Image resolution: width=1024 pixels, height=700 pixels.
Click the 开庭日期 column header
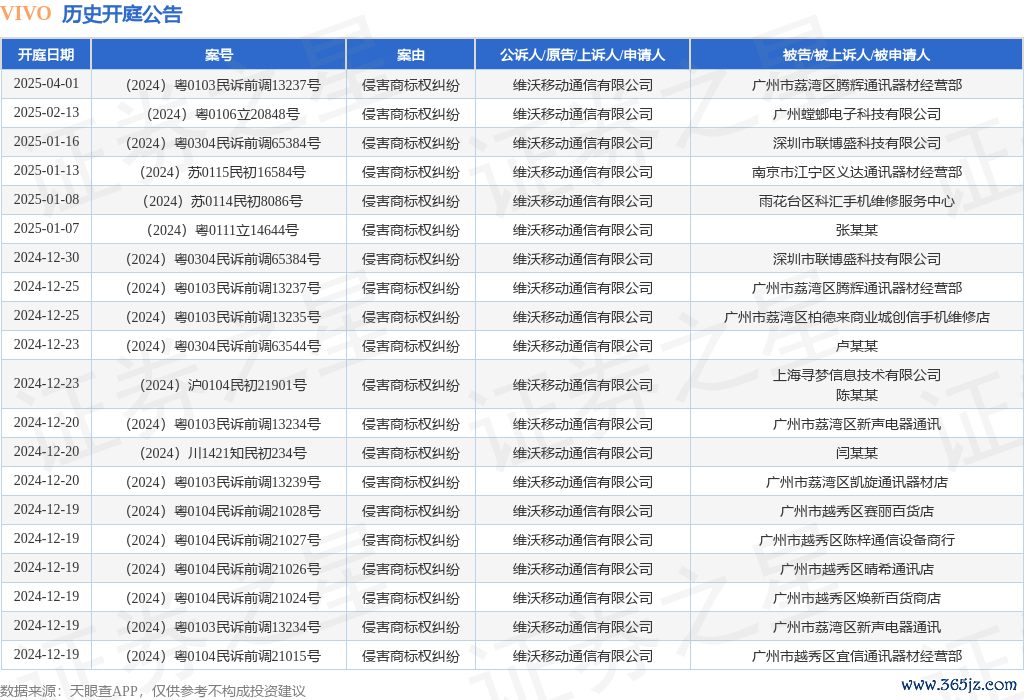click(x=46, y=55)
